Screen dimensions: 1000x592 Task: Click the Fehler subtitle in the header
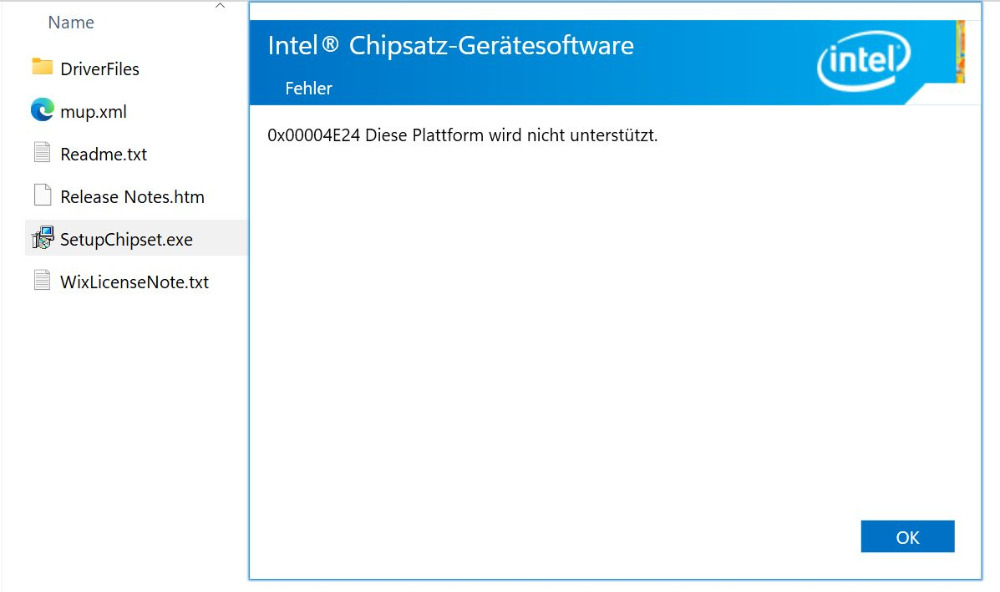[x=308, y=88]
